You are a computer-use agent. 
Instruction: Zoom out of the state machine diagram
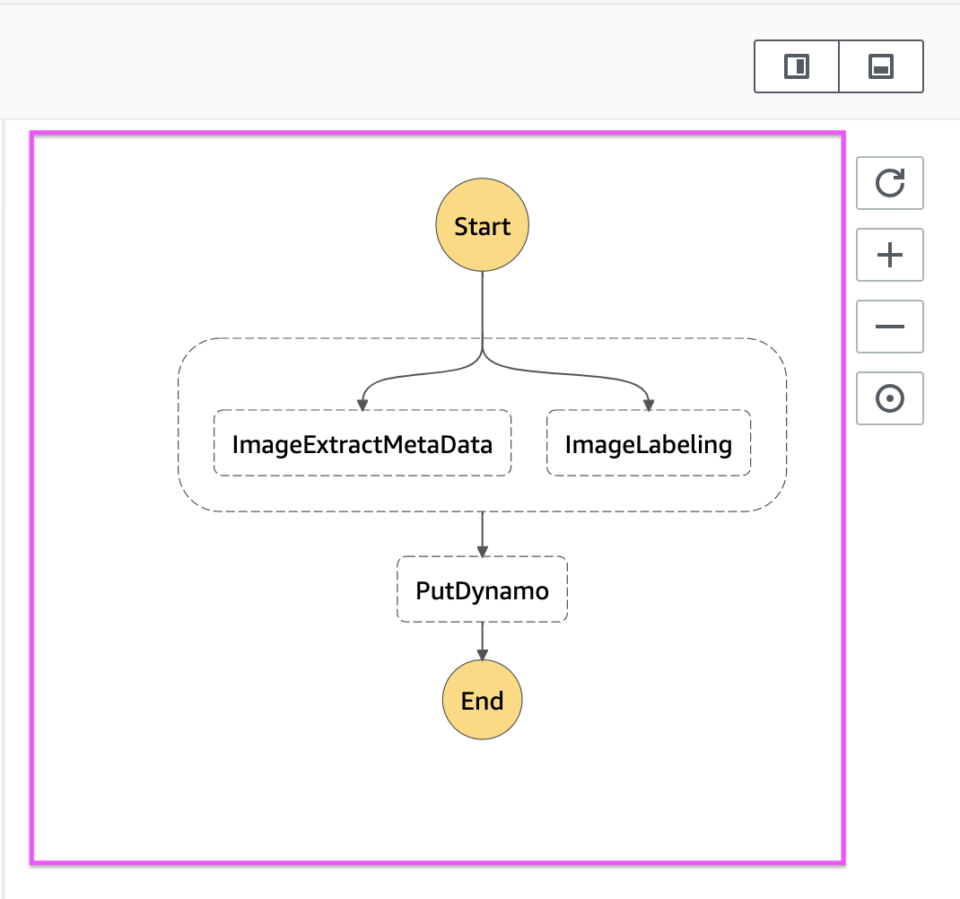889,327
